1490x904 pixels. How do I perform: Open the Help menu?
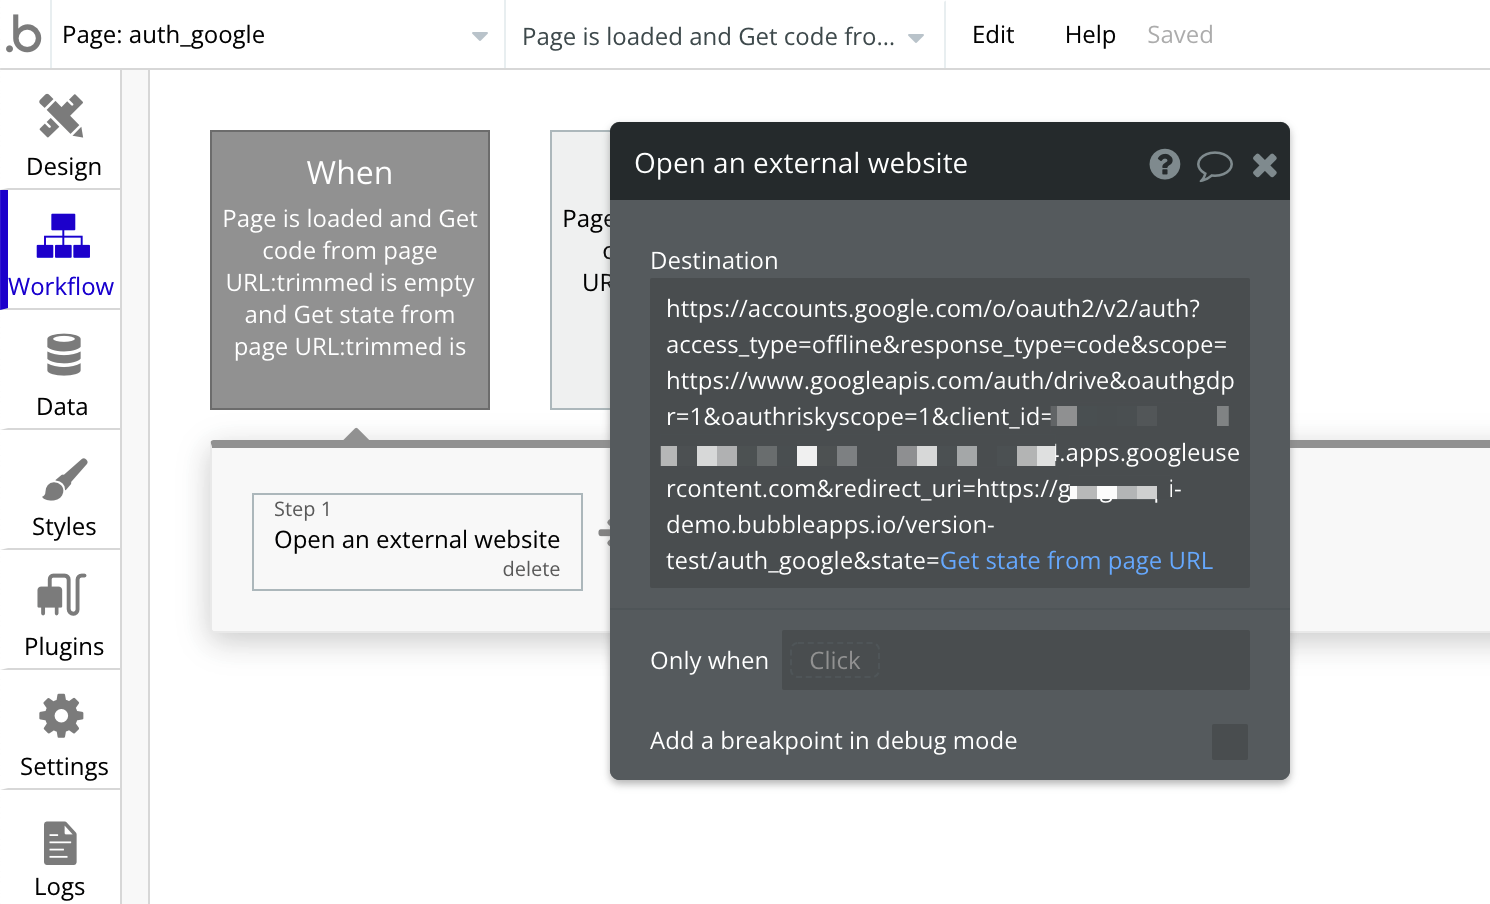coord(1090,35)
